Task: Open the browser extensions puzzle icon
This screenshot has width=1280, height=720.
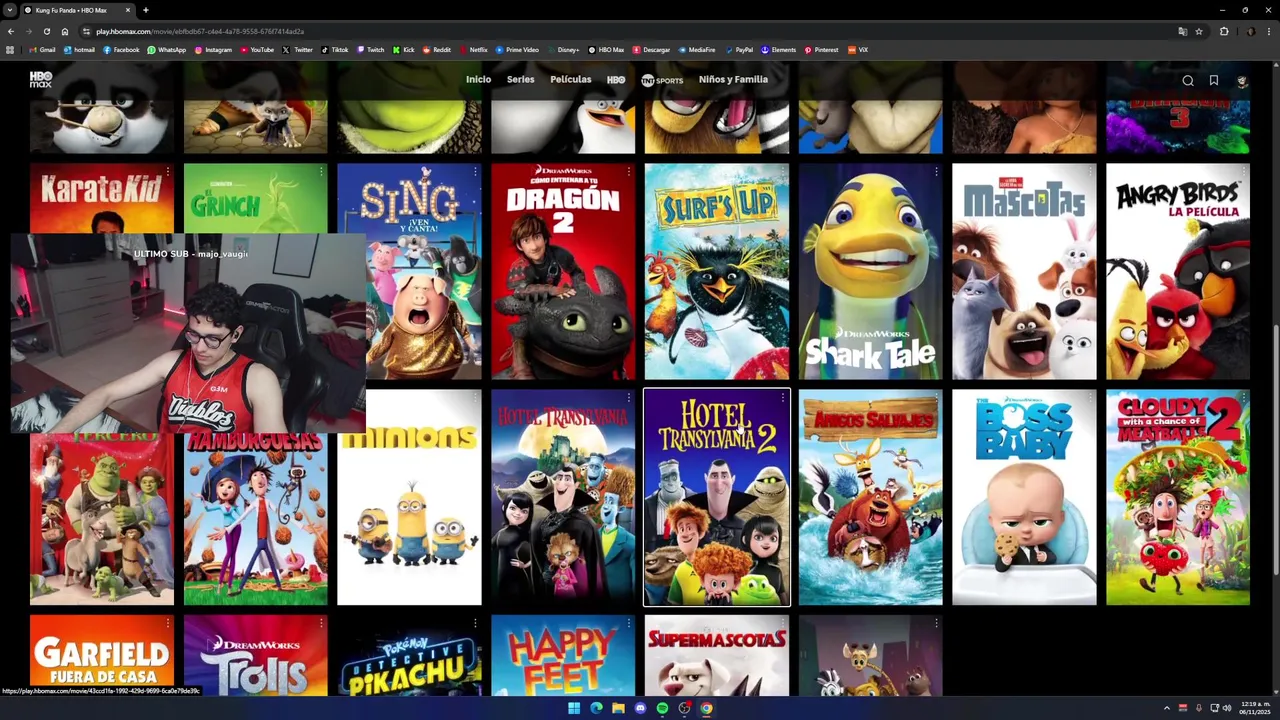Action: [x=1224, y=31]
